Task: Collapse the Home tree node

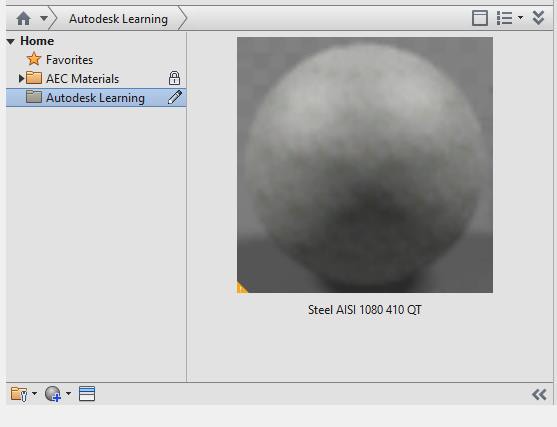Action: 10,42
